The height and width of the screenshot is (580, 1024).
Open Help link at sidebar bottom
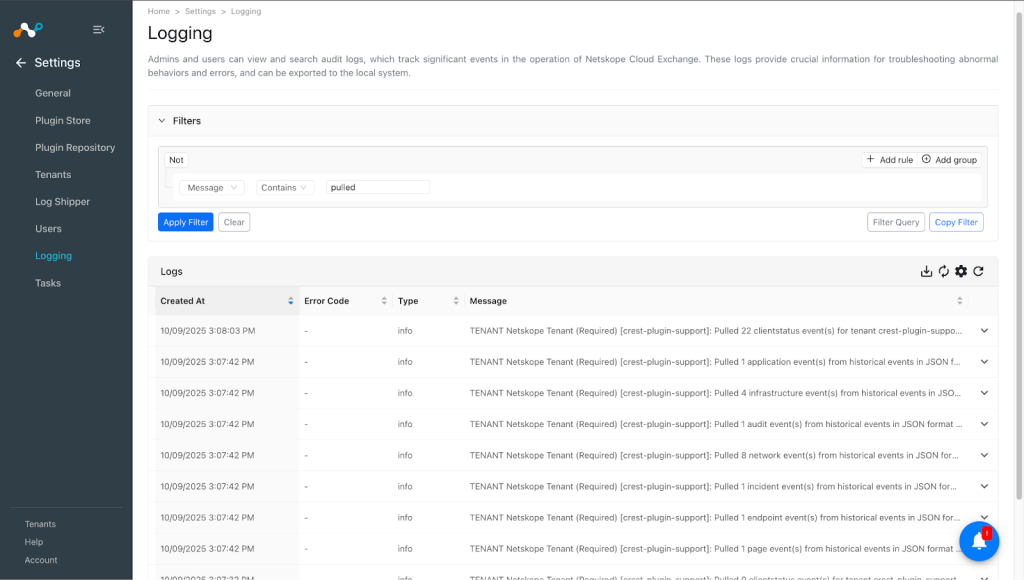[34, 542]
